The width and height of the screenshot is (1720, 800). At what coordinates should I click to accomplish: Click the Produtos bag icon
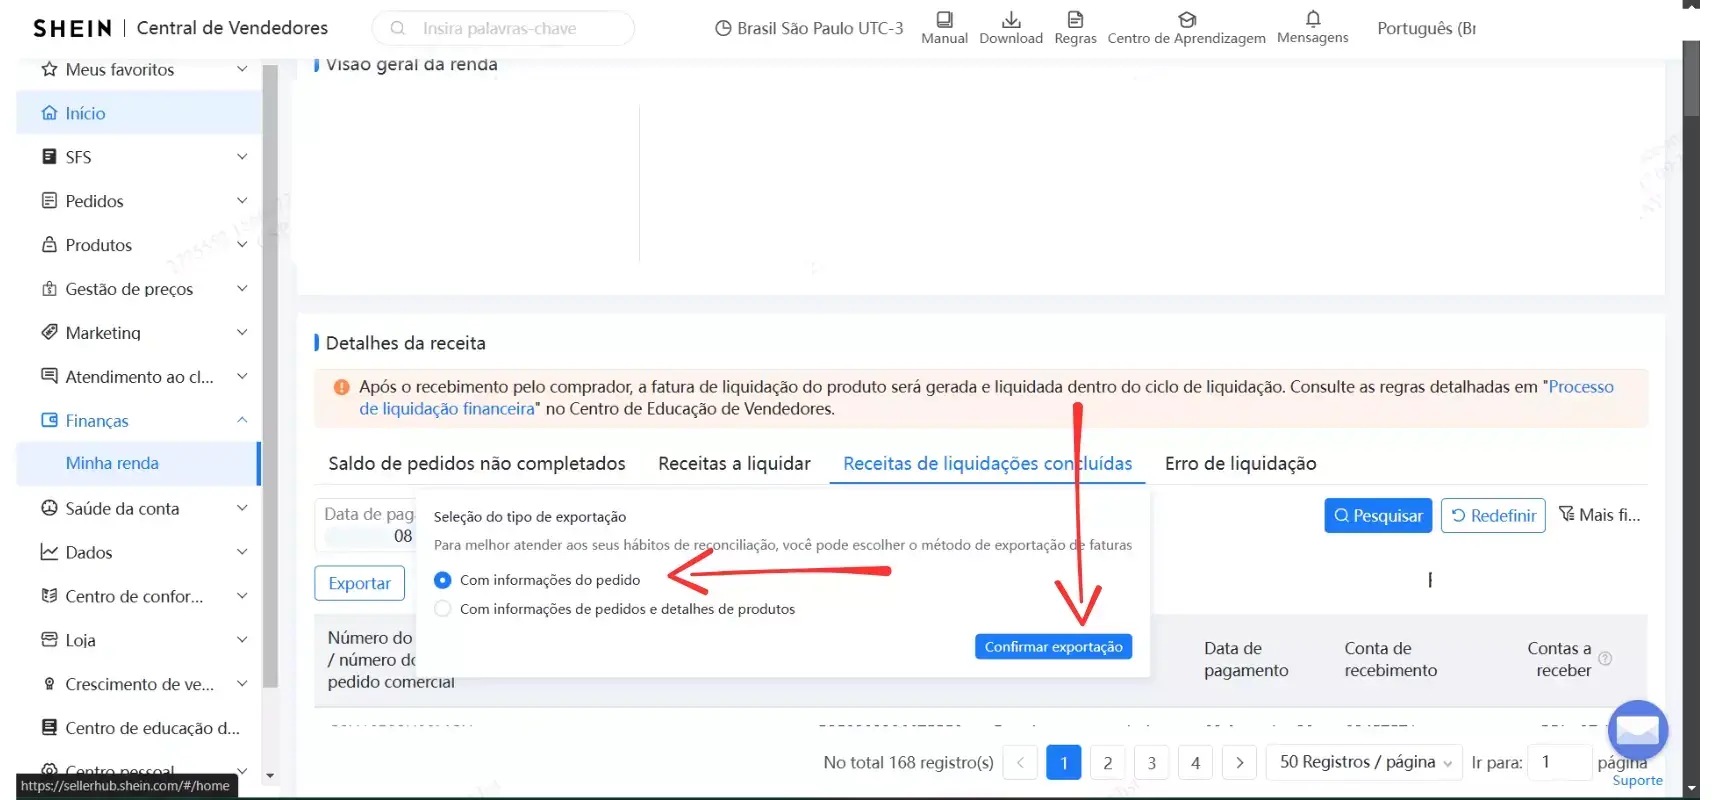(49, 245)
